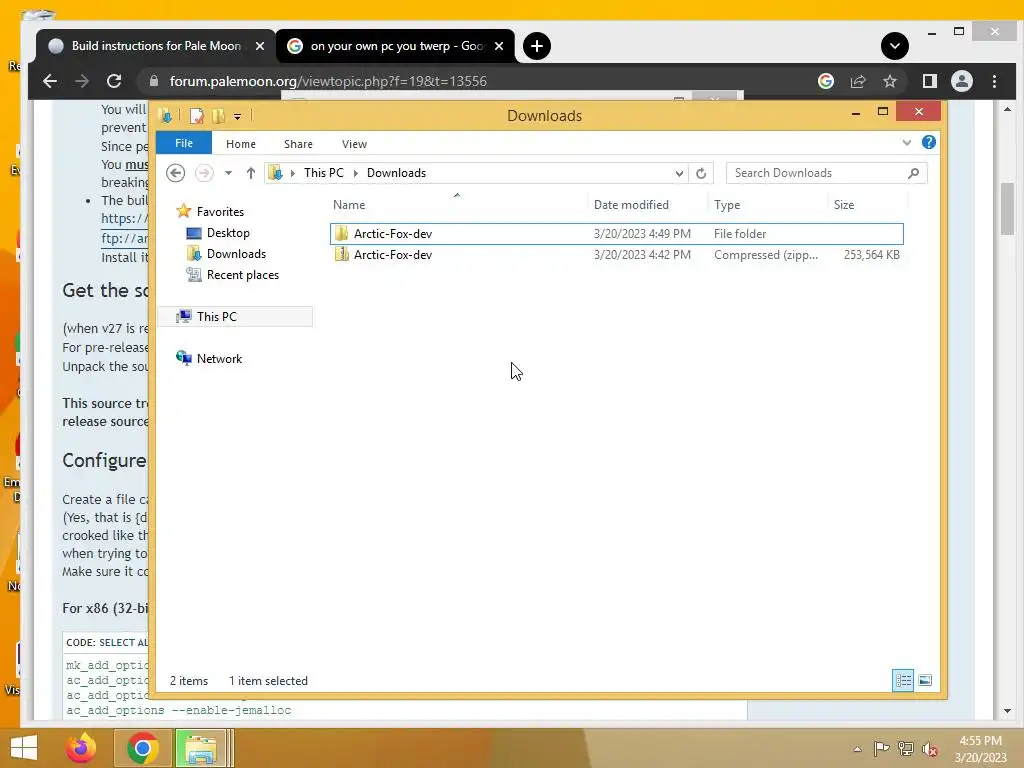Switch to details view layout

coord(903,680)
